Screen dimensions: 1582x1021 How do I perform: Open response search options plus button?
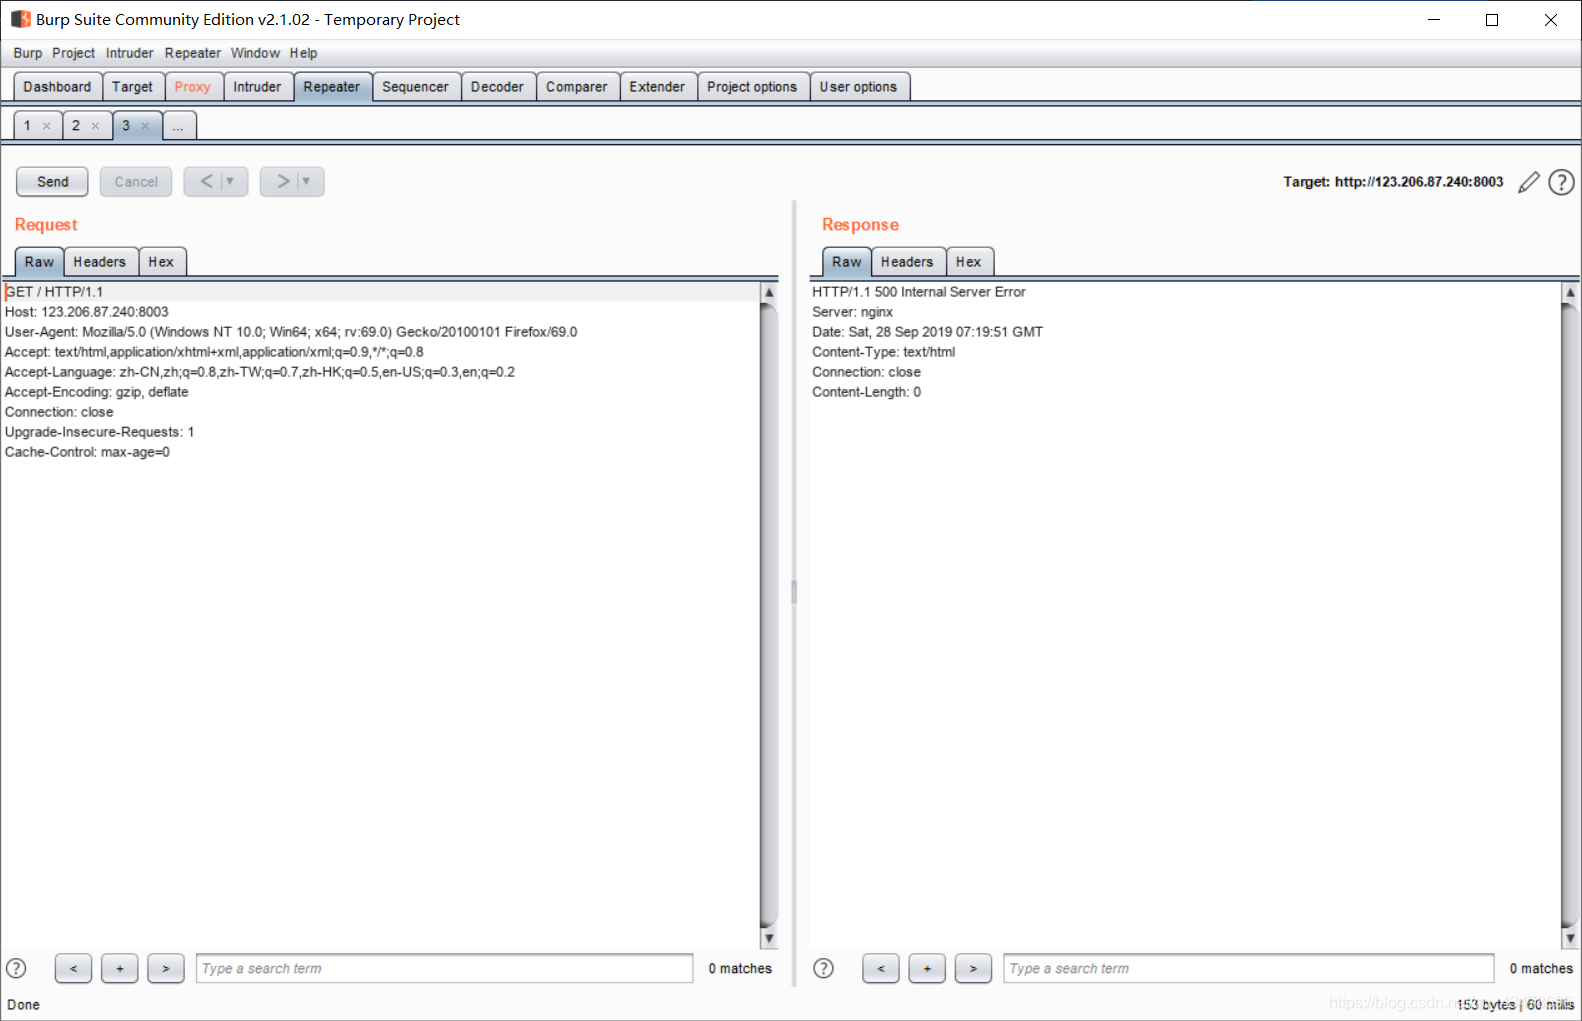[x=927, y=968]
